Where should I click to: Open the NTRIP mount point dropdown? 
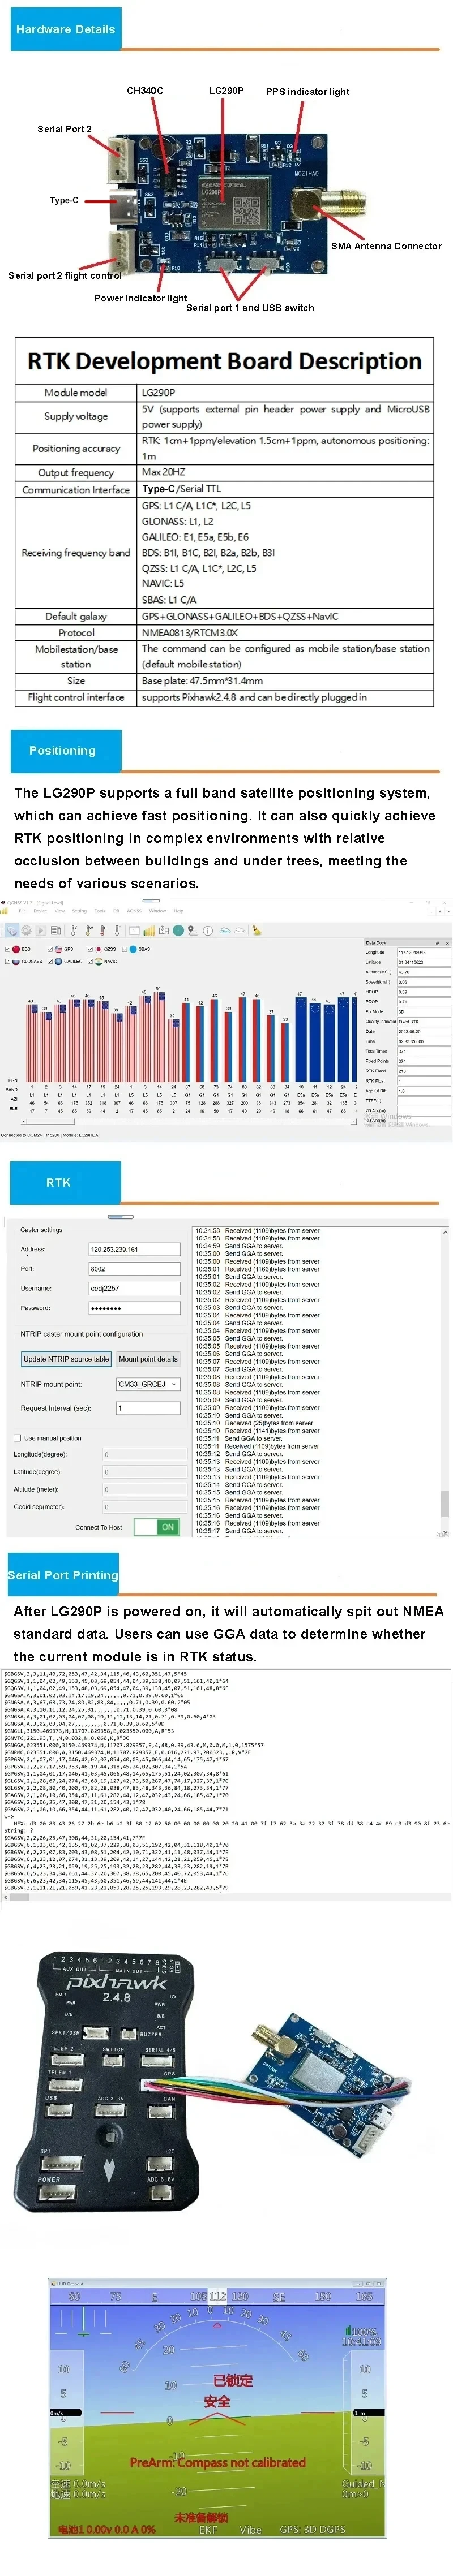[148, 1384]
